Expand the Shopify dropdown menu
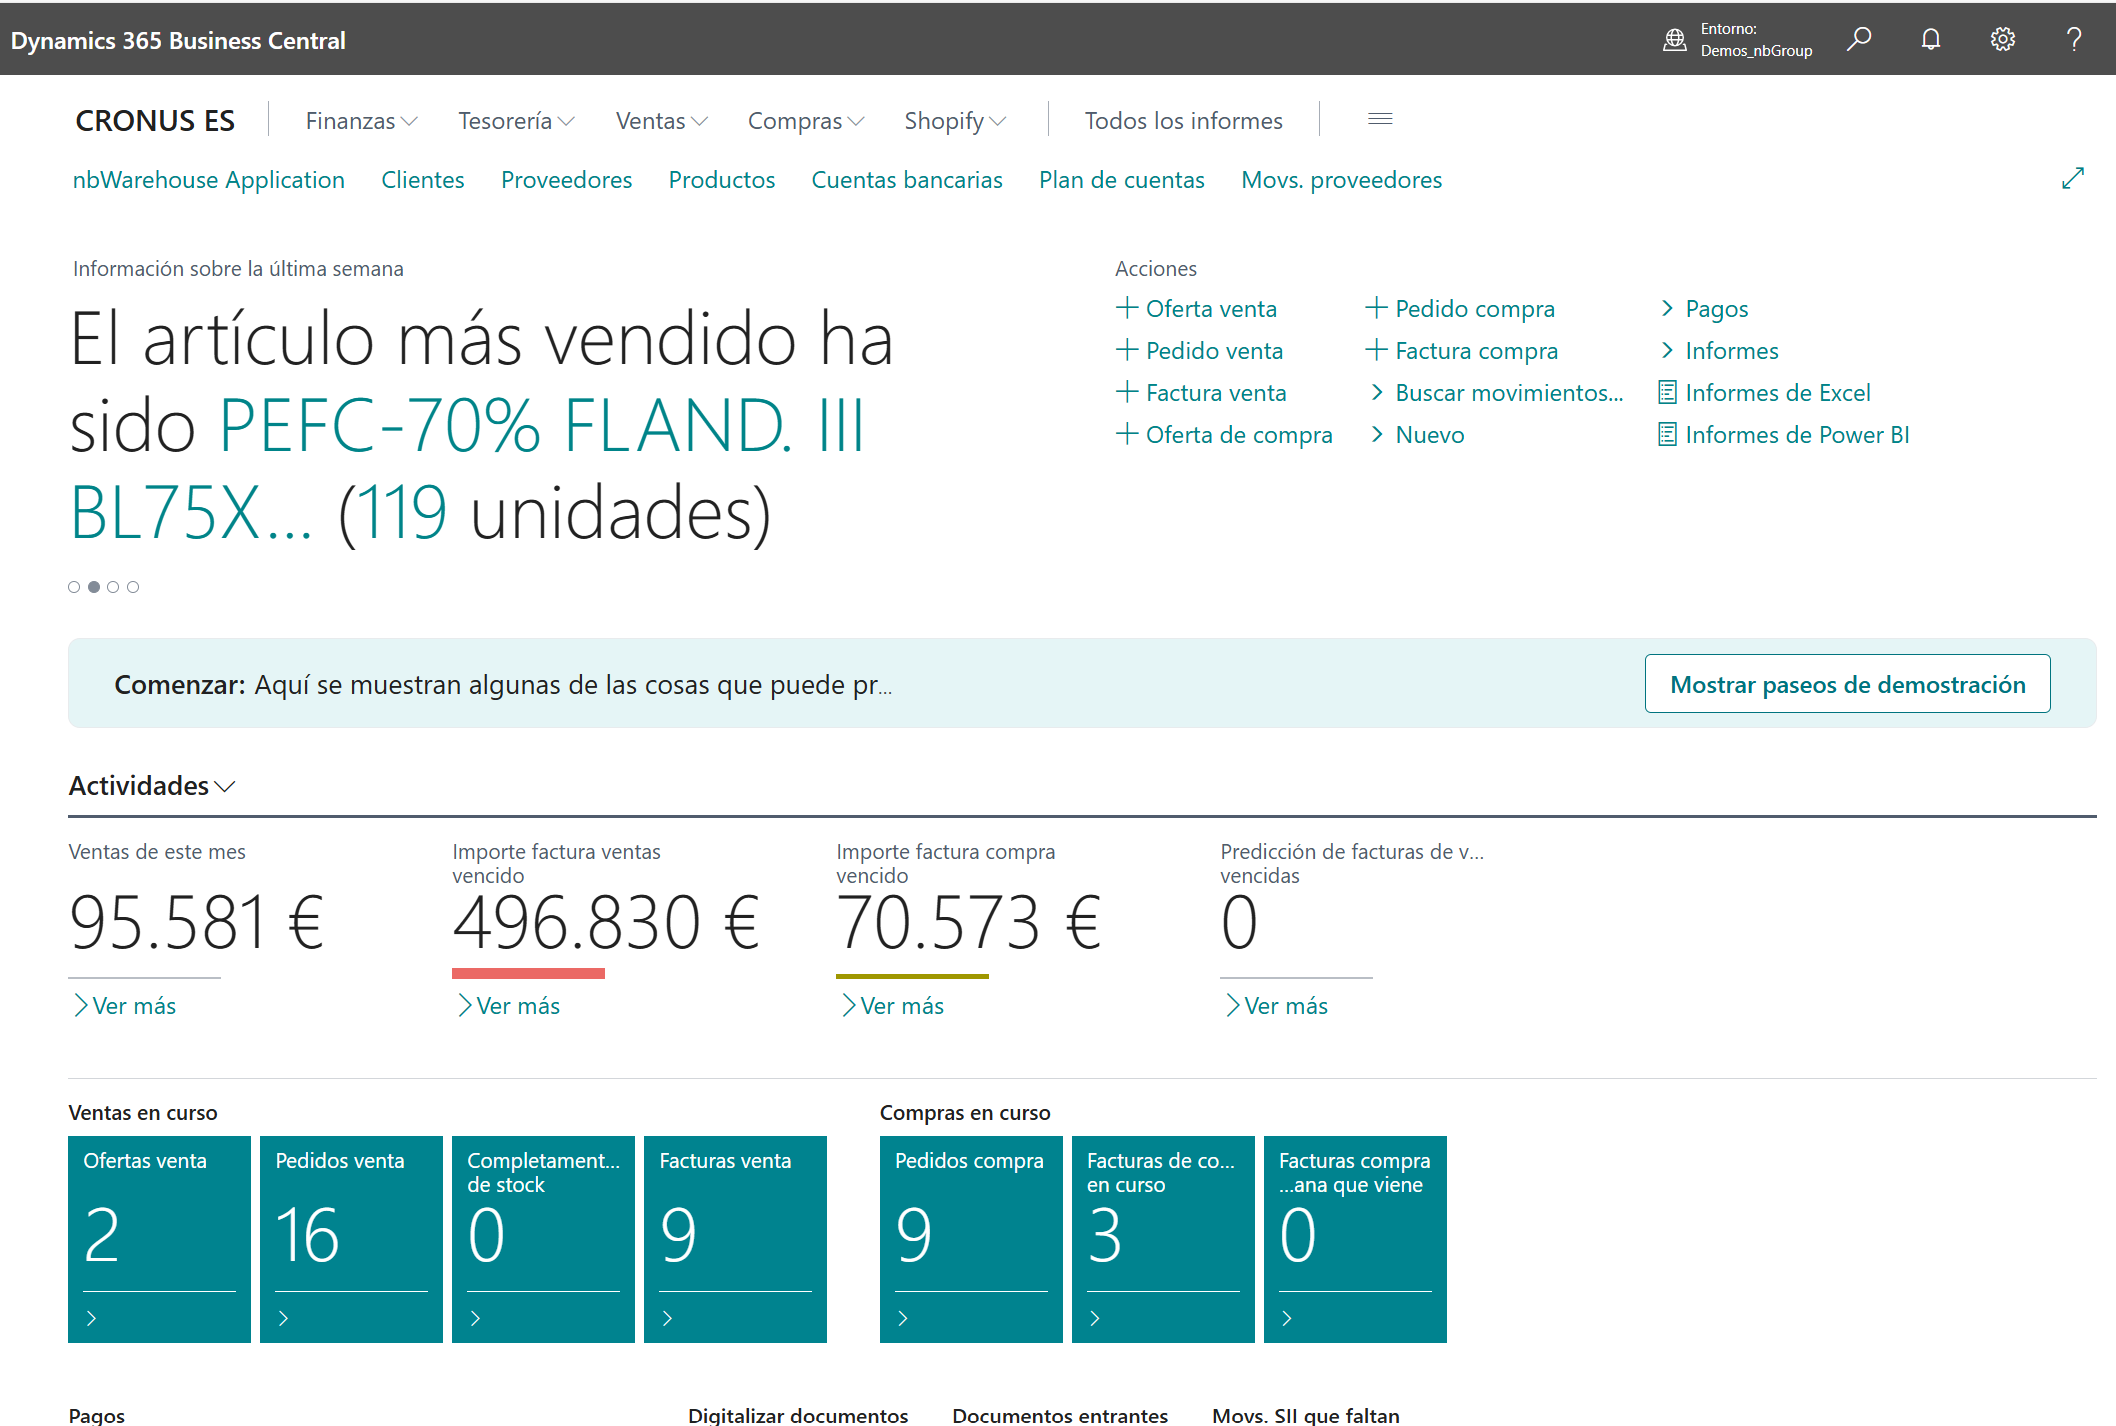Viewport: 2116px width, 1426px height. [955, 121]
